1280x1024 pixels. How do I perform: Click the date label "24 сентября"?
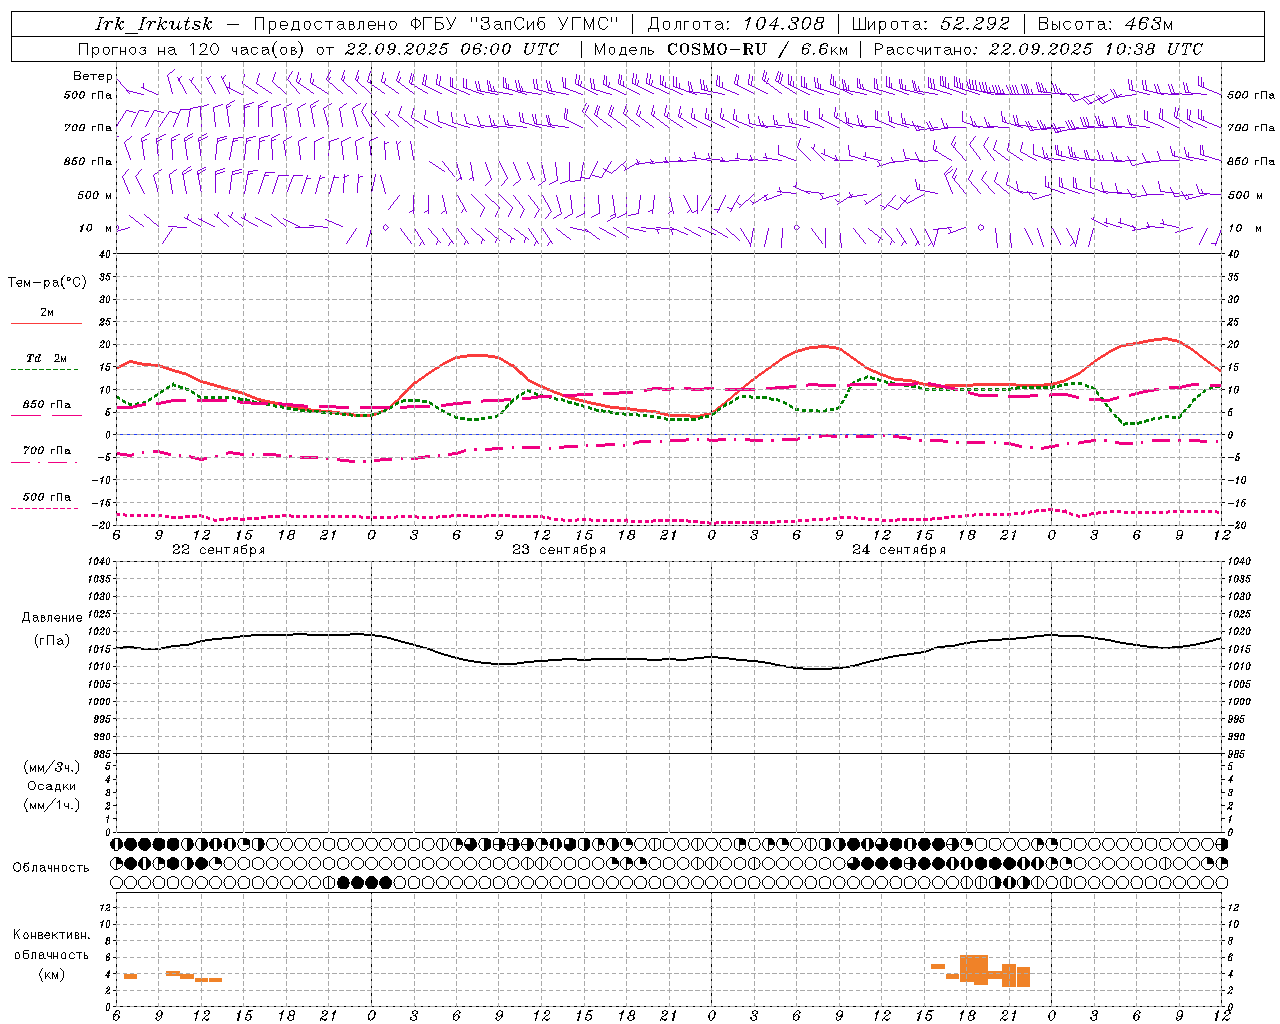tap(899, 550)
